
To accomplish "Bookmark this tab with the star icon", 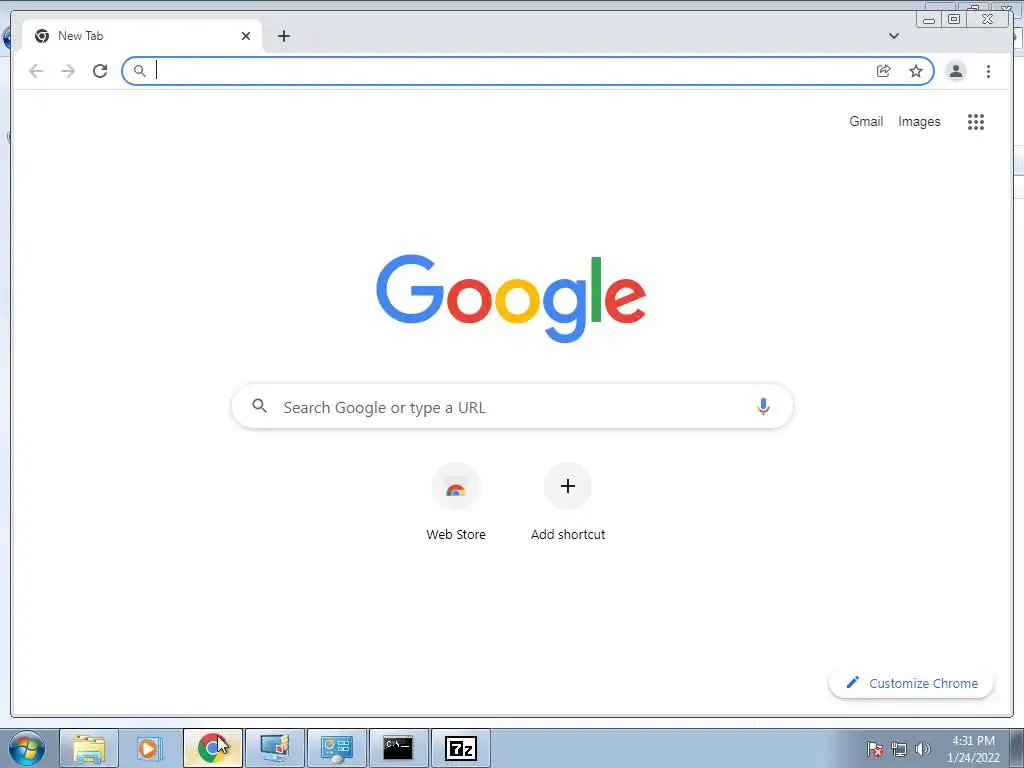I will coord(916,71).
